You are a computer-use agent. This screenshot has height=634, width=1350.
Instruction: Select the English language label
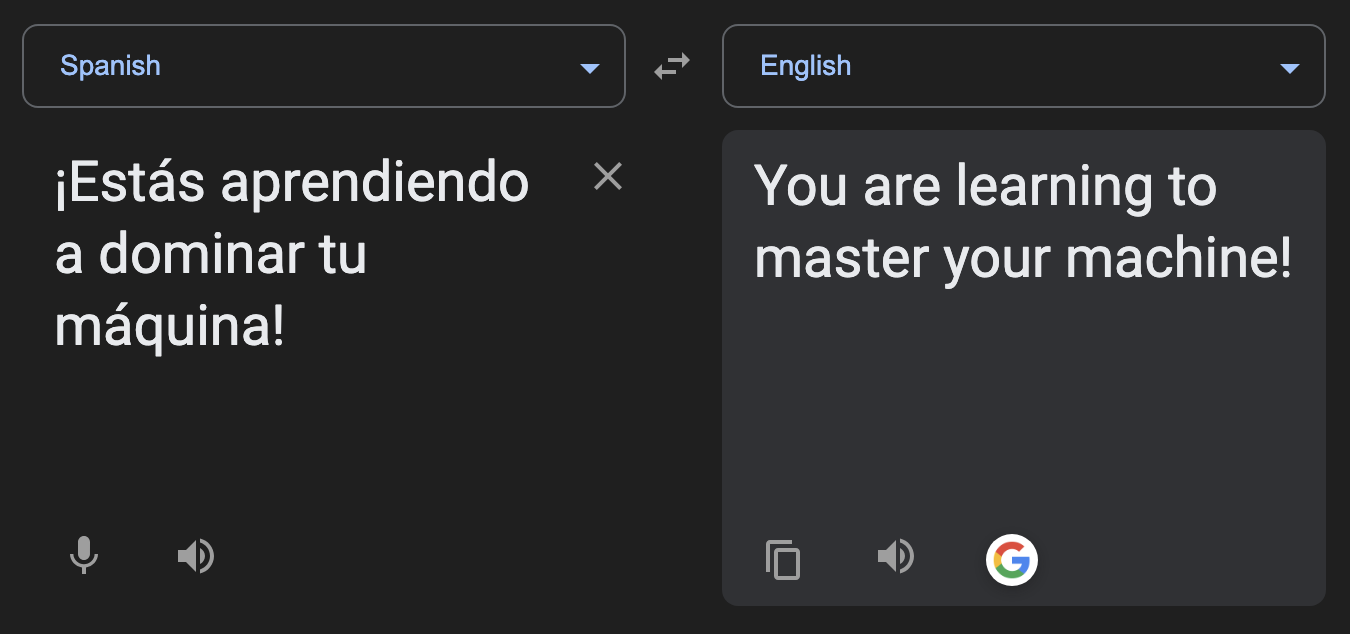[x=806, y=65]
